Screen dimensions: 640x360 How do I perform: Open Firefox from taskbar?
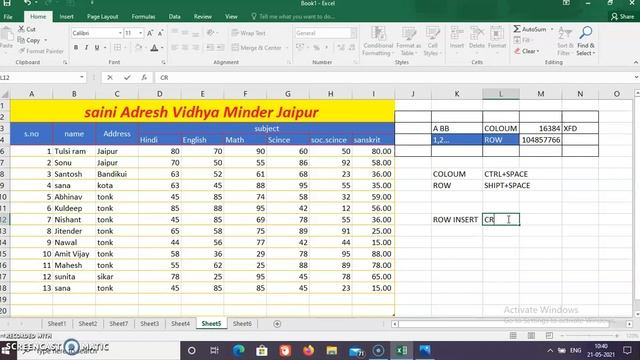pyautogui.click(x=309, y=350)
